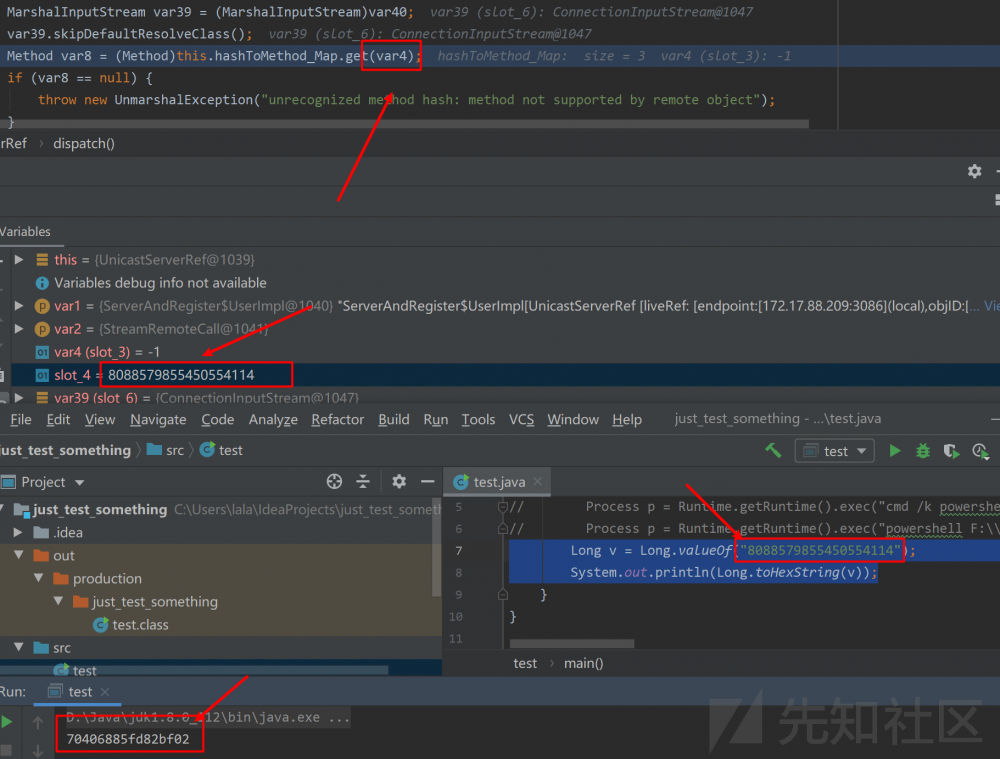Click the Project tree horizontal scrollbar
This screenshot has height=759, width=1000.
pyautogui.click(x=195, y=670)
